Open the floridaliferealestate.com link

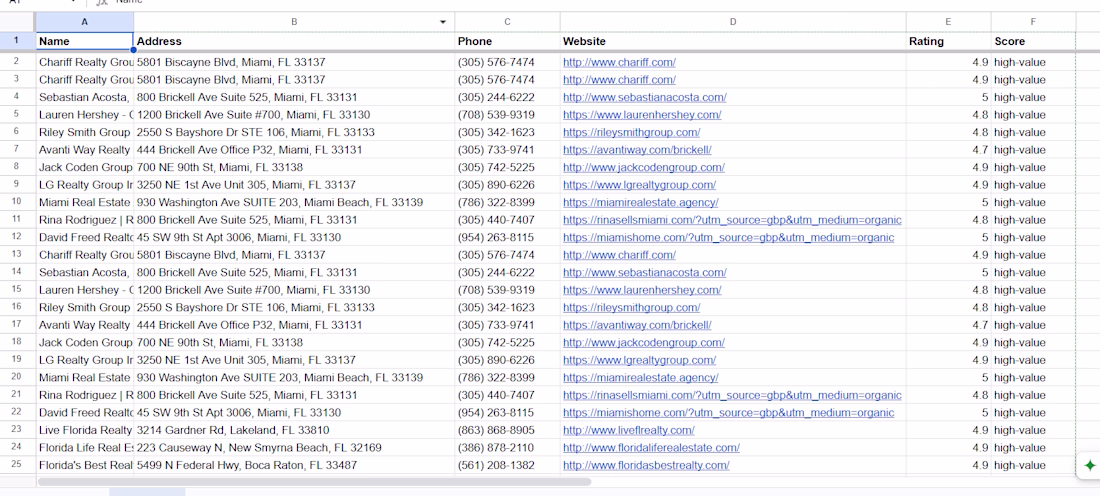(651, 448)
